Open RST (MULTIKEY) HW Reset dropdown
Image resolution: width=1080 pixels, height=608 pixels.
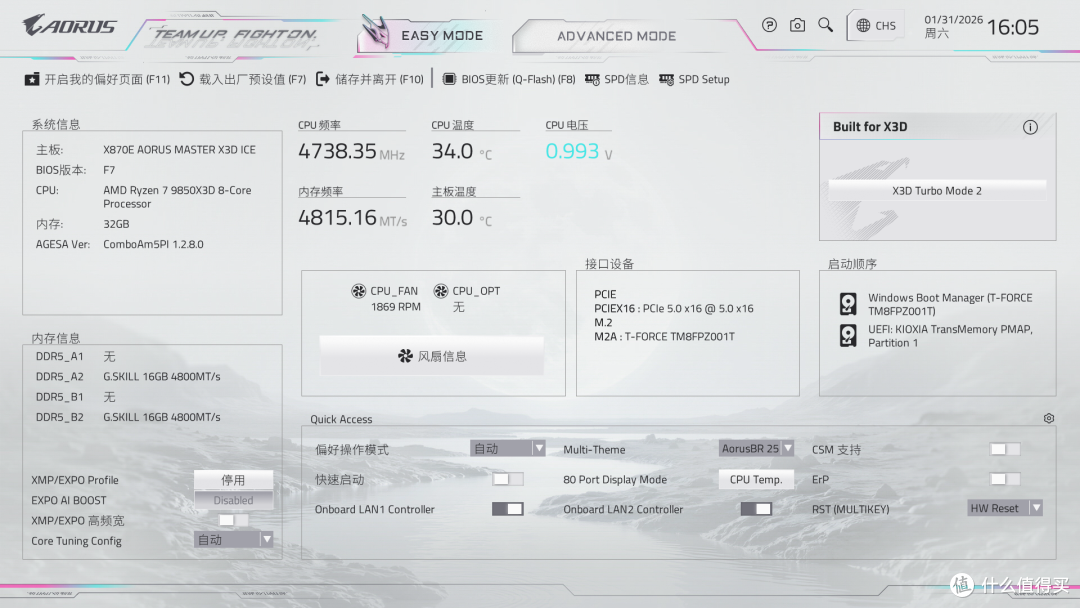coord(1004,508)
